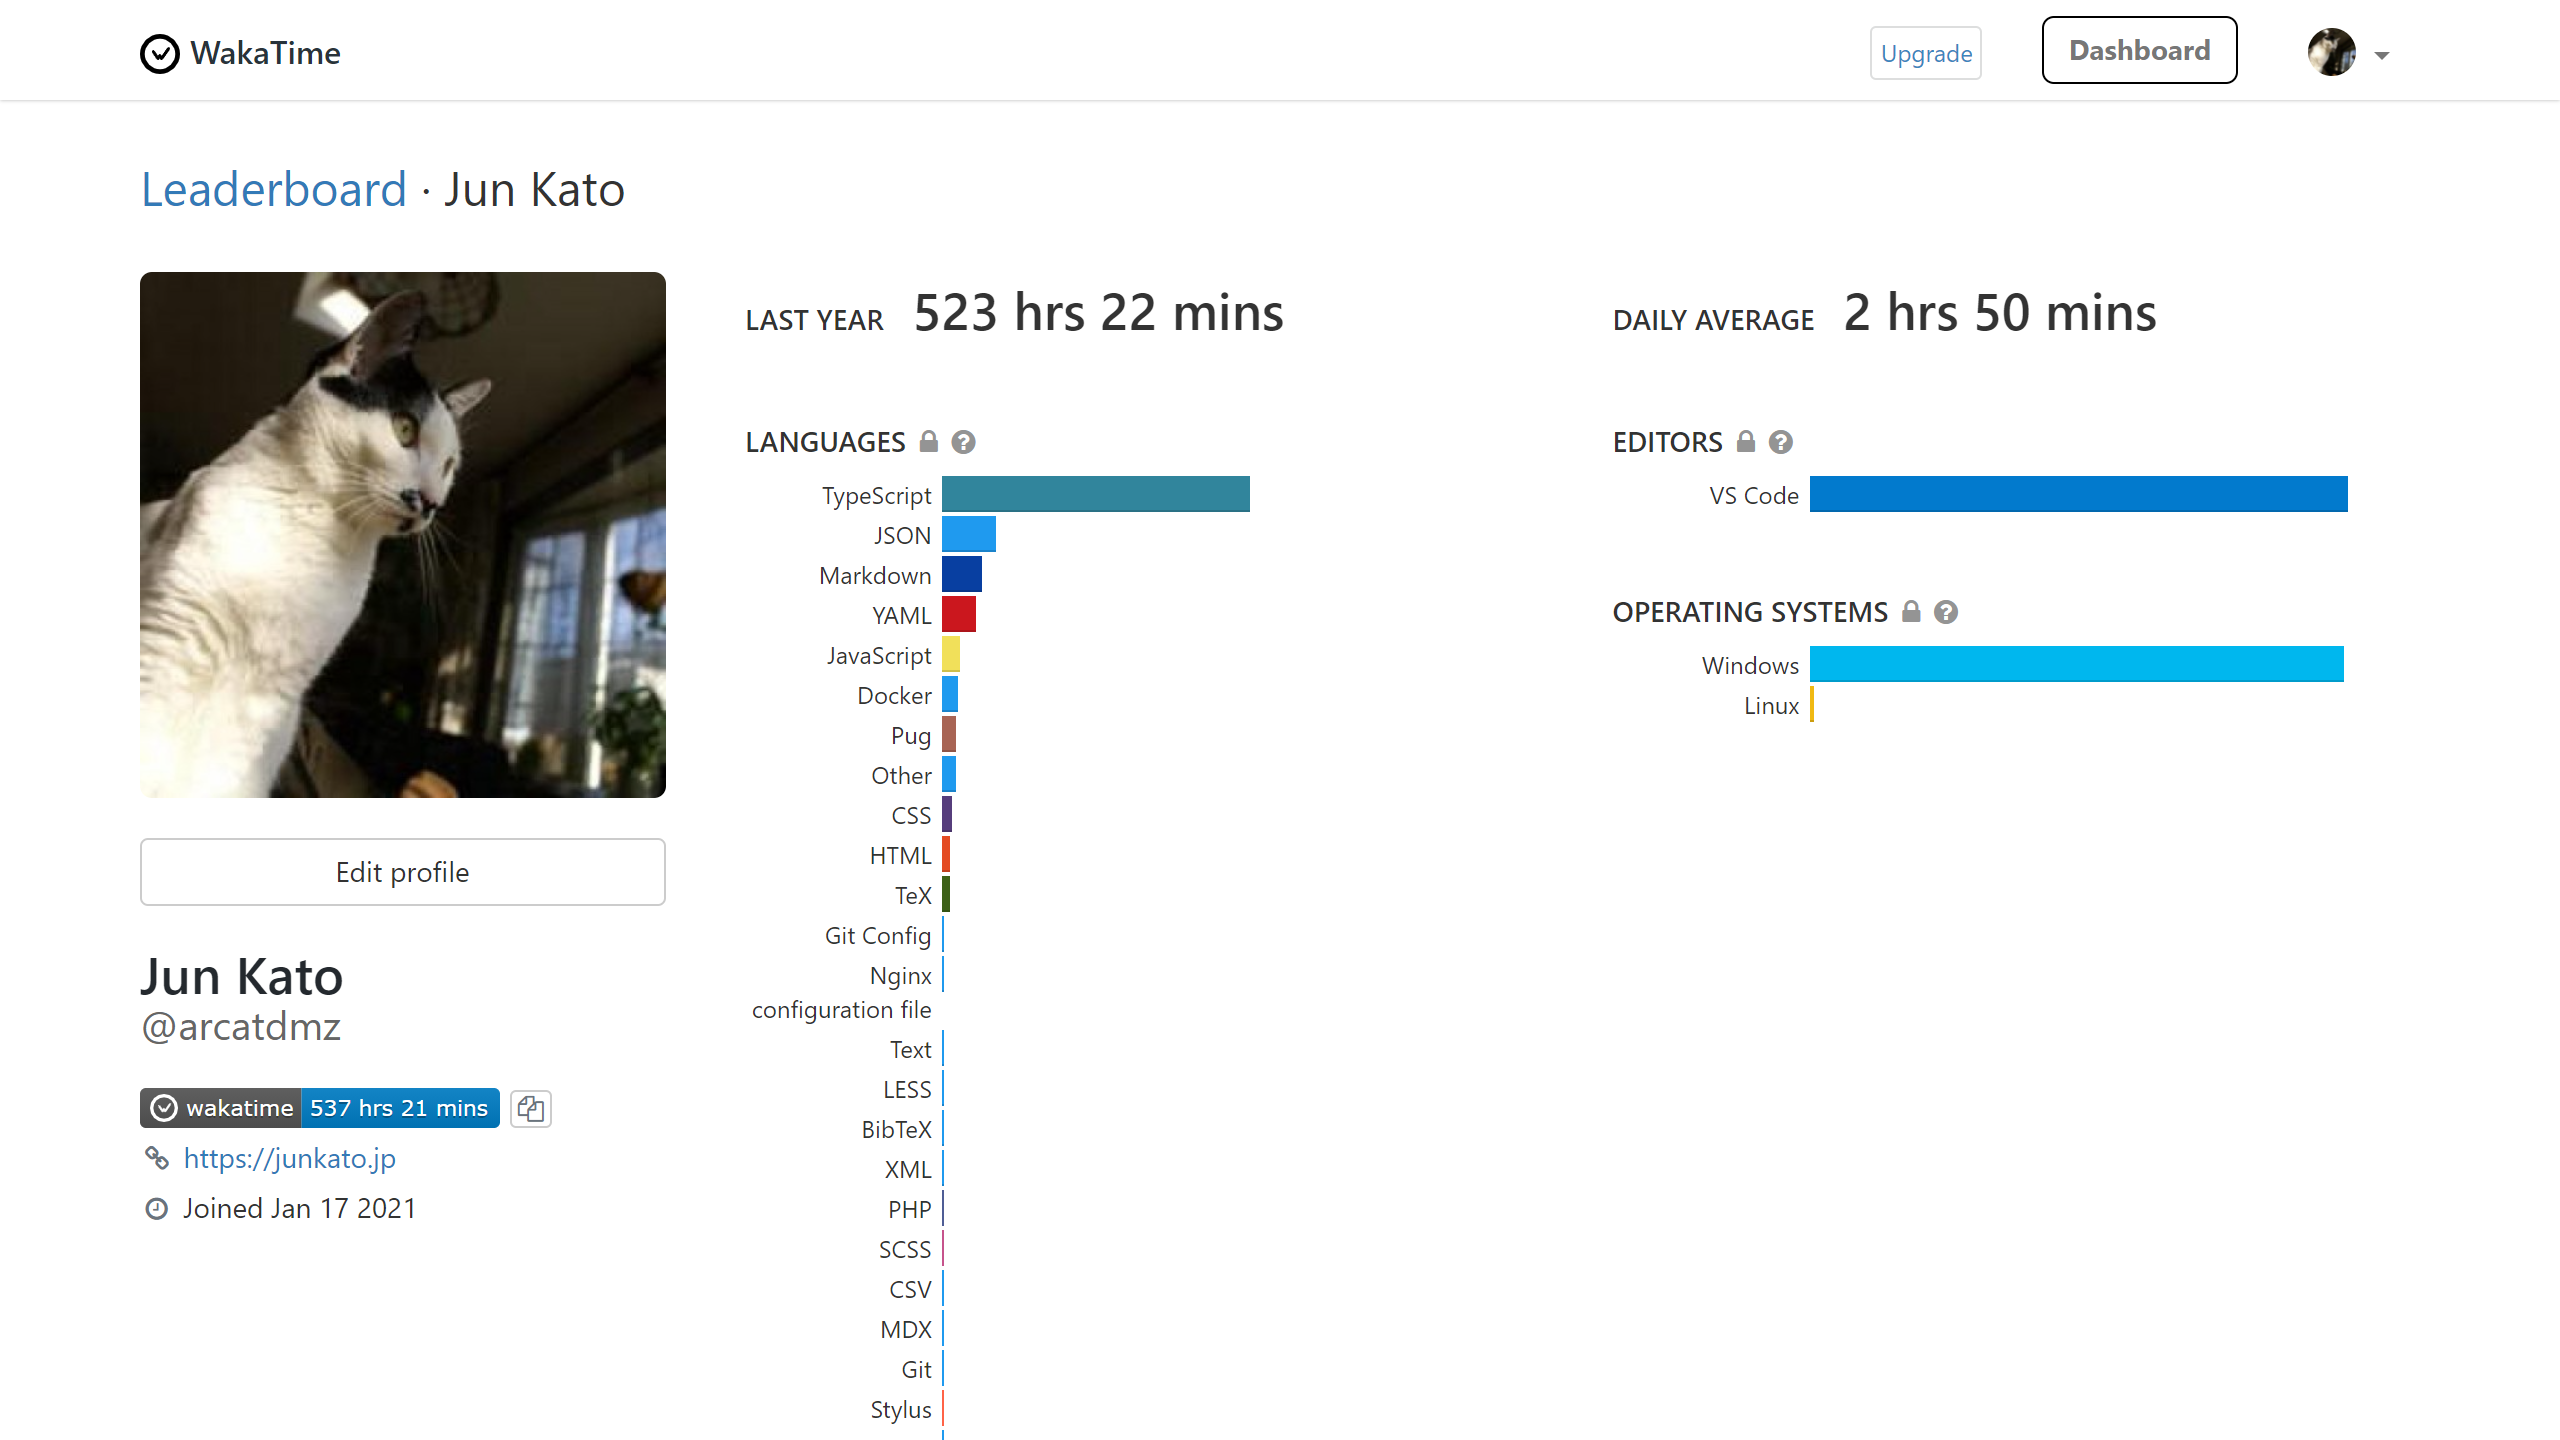Click the lock icon beside Editors
2560x1440 pixels.
(x=1746, y=441)
